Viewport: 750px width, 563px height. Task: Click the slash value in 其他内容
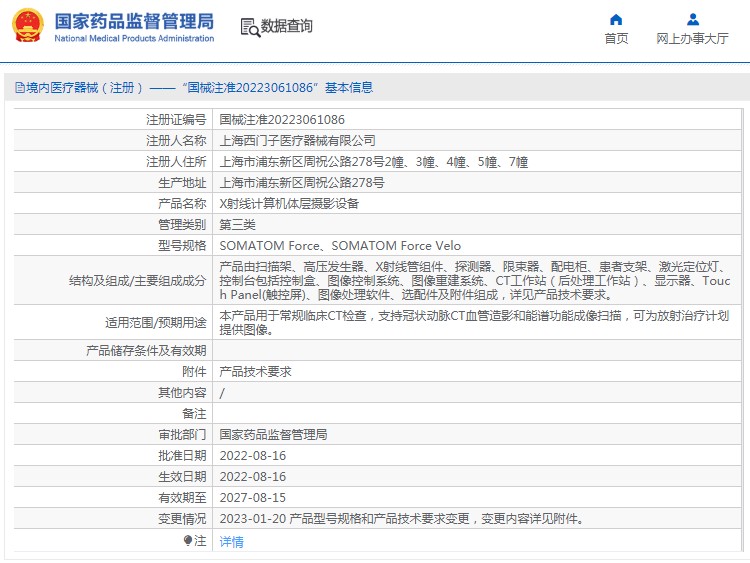coord(222,393)
